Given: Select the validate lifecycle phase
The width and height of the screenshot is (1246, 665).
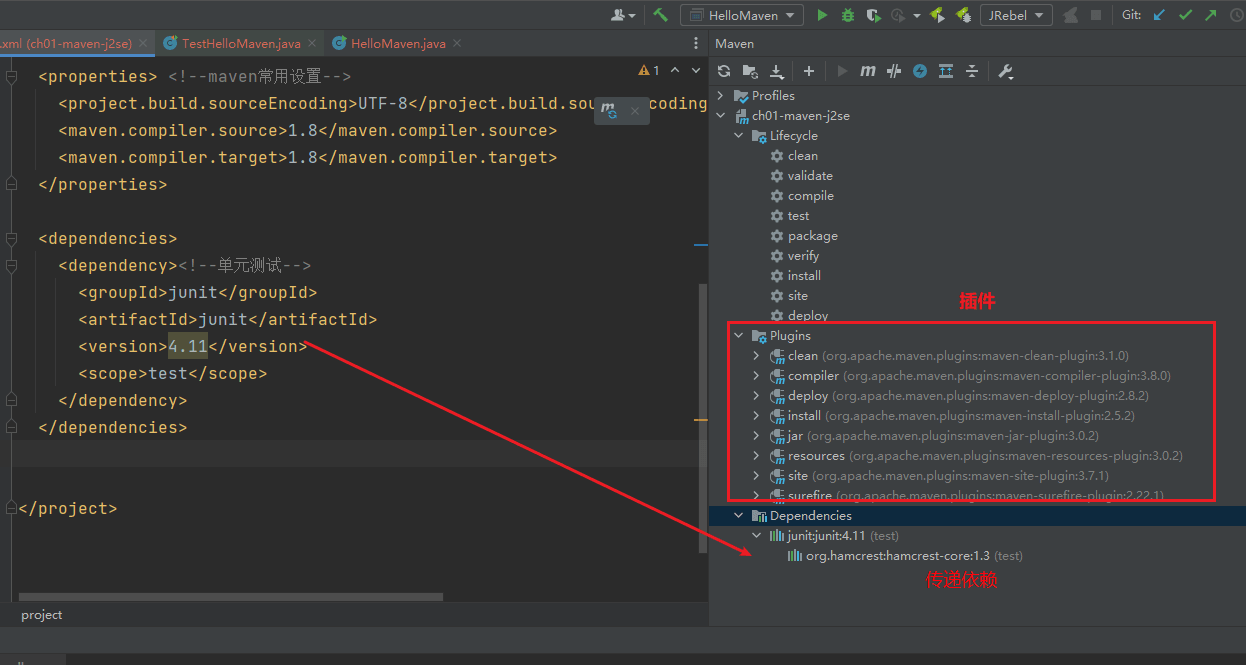Looking at the screenshot, I should 810,176.
